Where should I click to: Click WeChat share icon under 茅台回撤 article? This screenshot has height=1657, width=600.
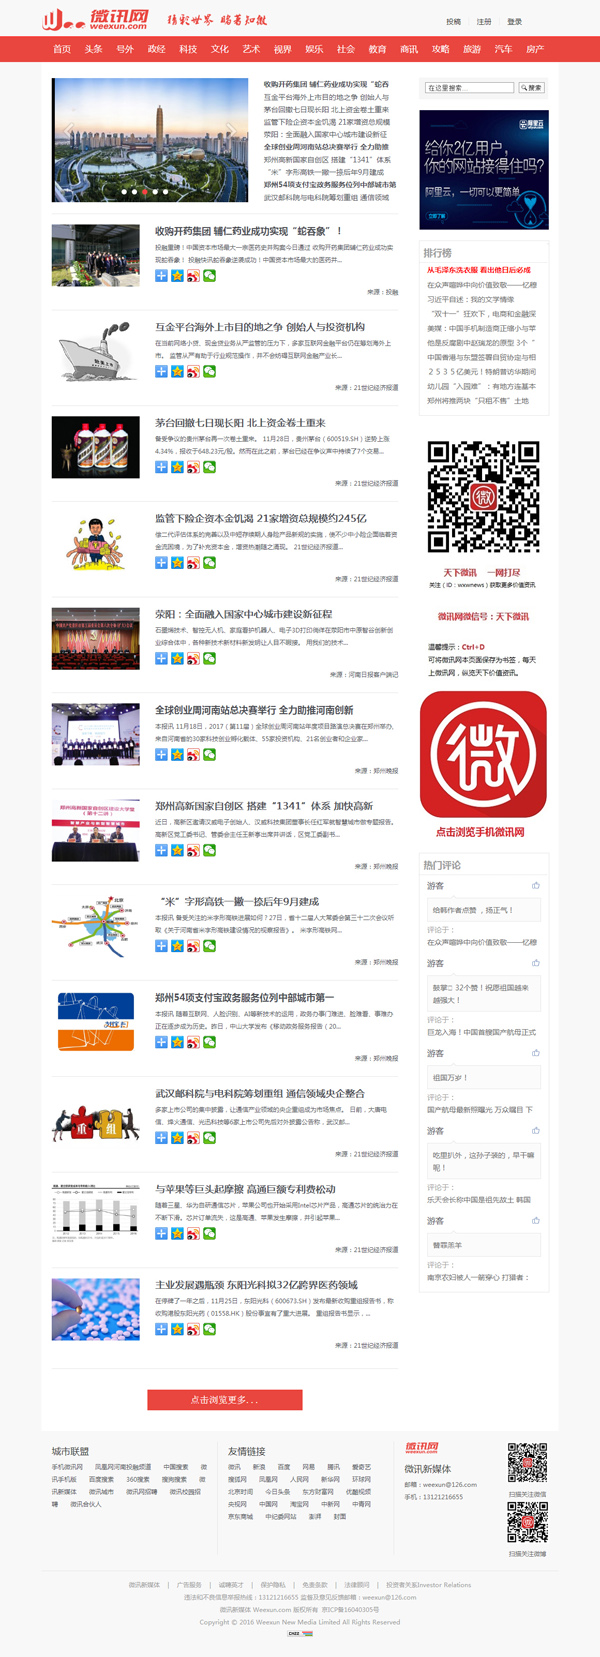pyautogui.click(x=209, y=467)
